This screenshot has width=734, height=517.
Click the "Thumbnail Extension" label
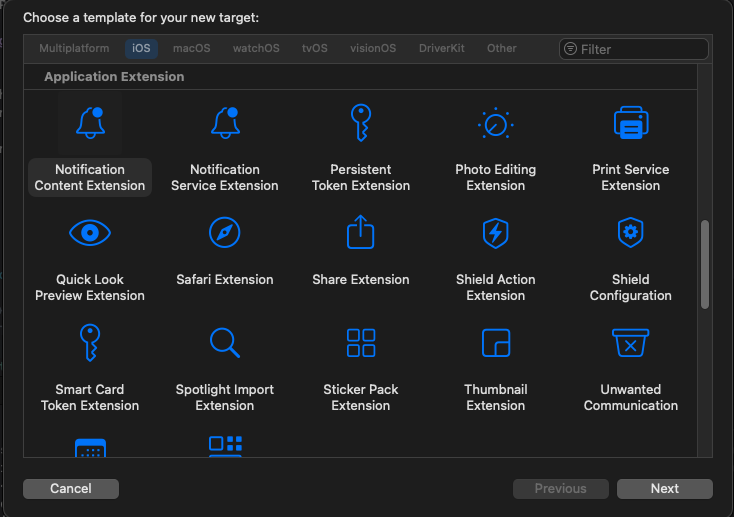tap(496, 398)
